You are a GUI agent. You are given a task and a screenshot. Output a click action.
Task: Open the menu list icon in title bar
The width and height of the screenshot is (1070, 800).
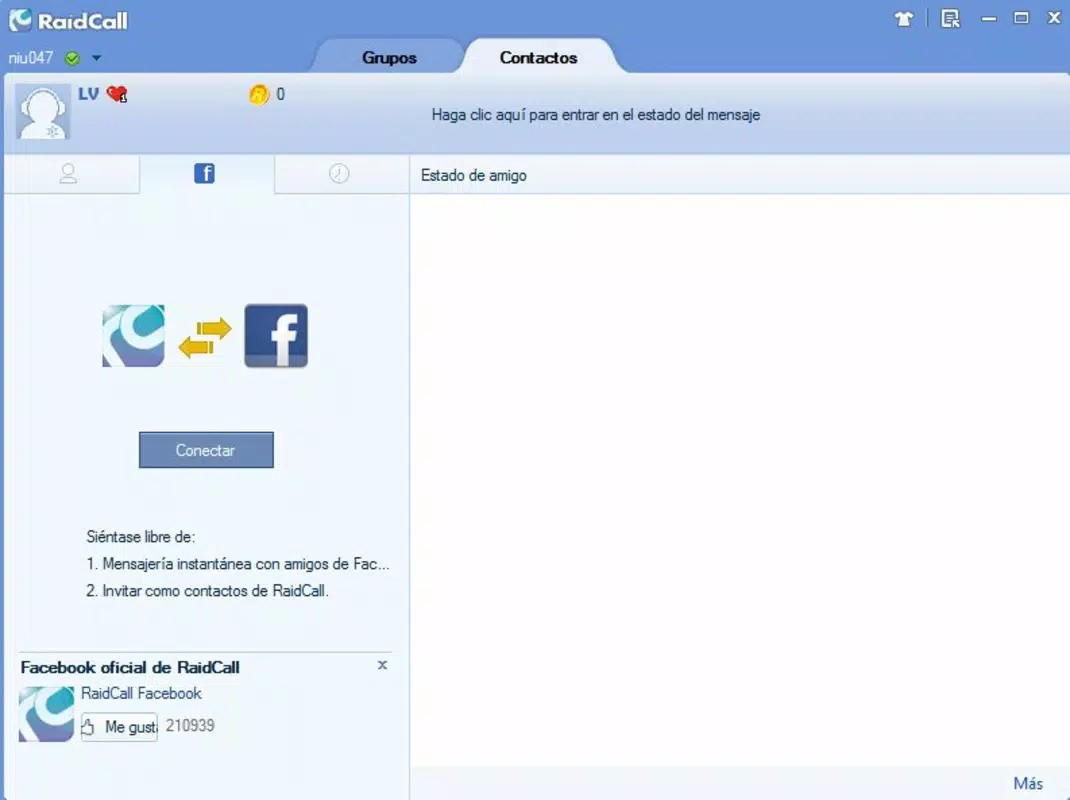click(950, 19)
